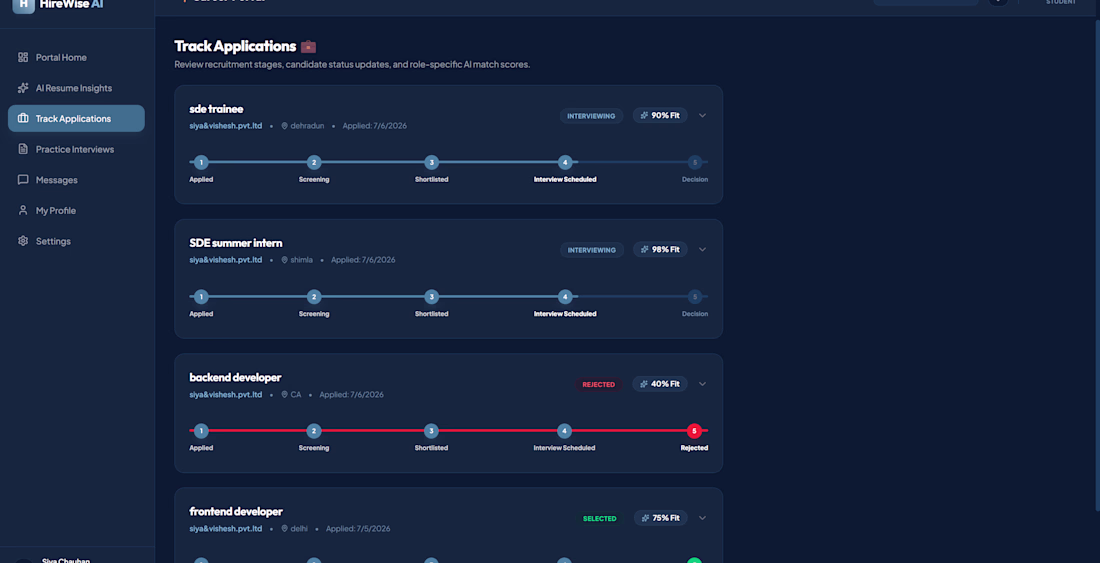Screen dimensions: 1100x563
Task: Open company link under sde trainee
Action: (x=226, y=126)
